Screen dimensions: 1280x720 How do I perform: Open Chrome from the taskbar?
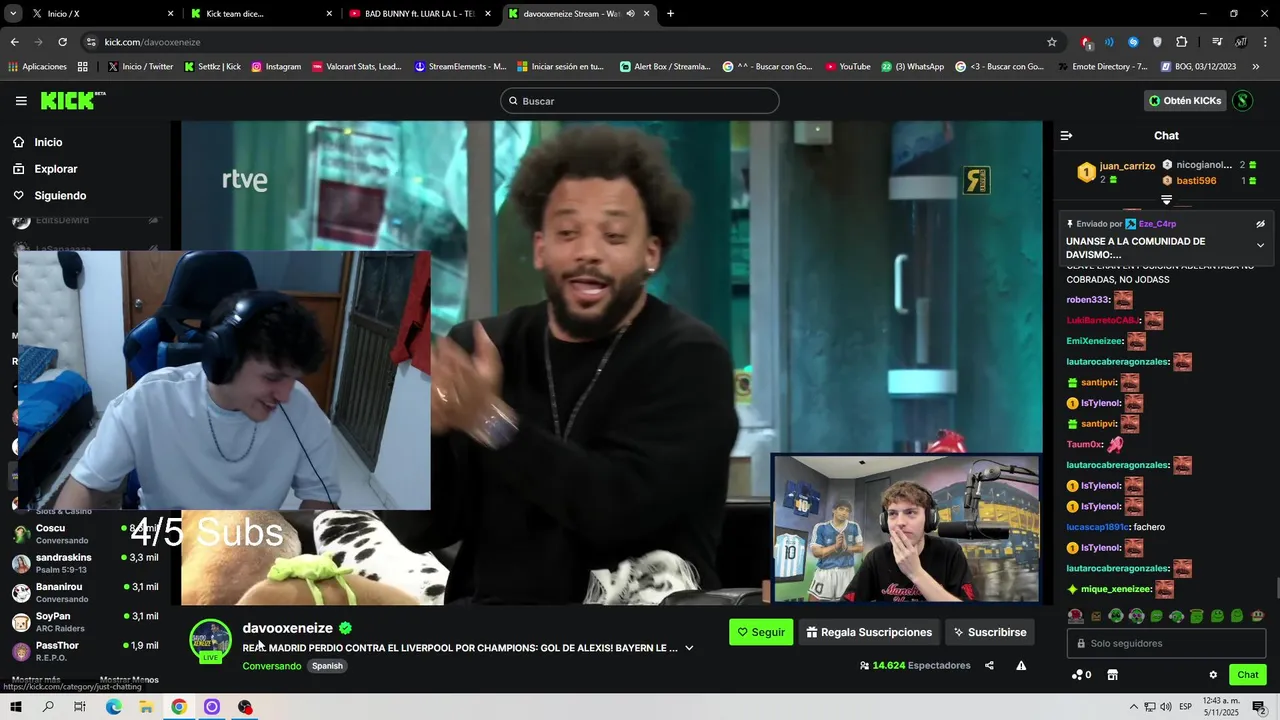coord(179,707)
